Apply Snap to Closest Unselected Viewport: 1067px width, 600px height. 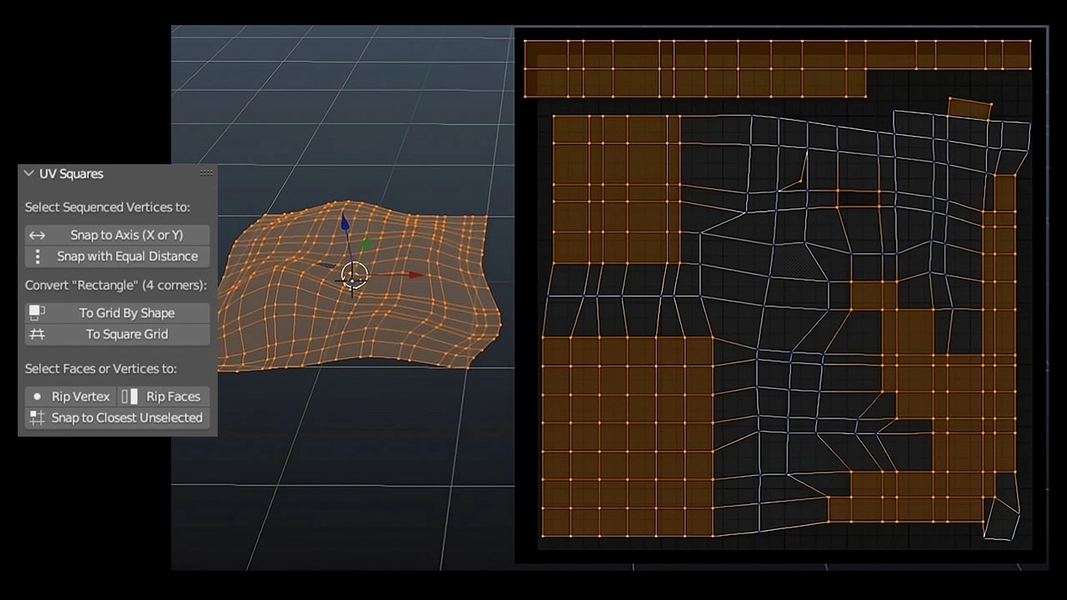[125, 418]
